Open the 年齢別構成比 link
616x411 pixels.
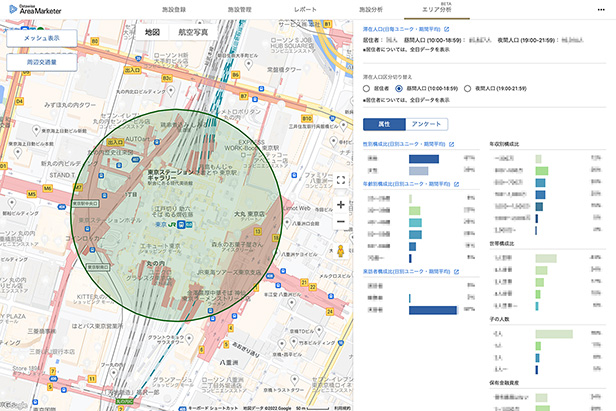tap(407, 184)
